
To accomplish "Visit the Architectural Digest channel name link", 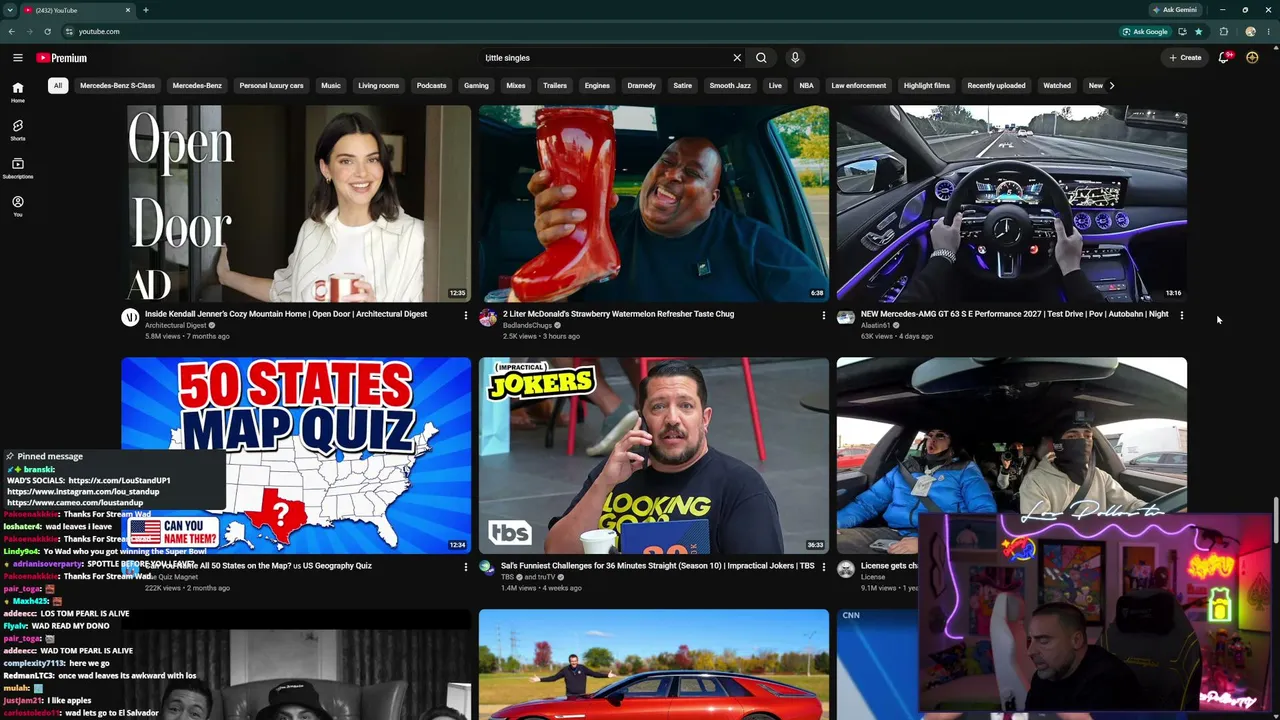I will [175, 325].
